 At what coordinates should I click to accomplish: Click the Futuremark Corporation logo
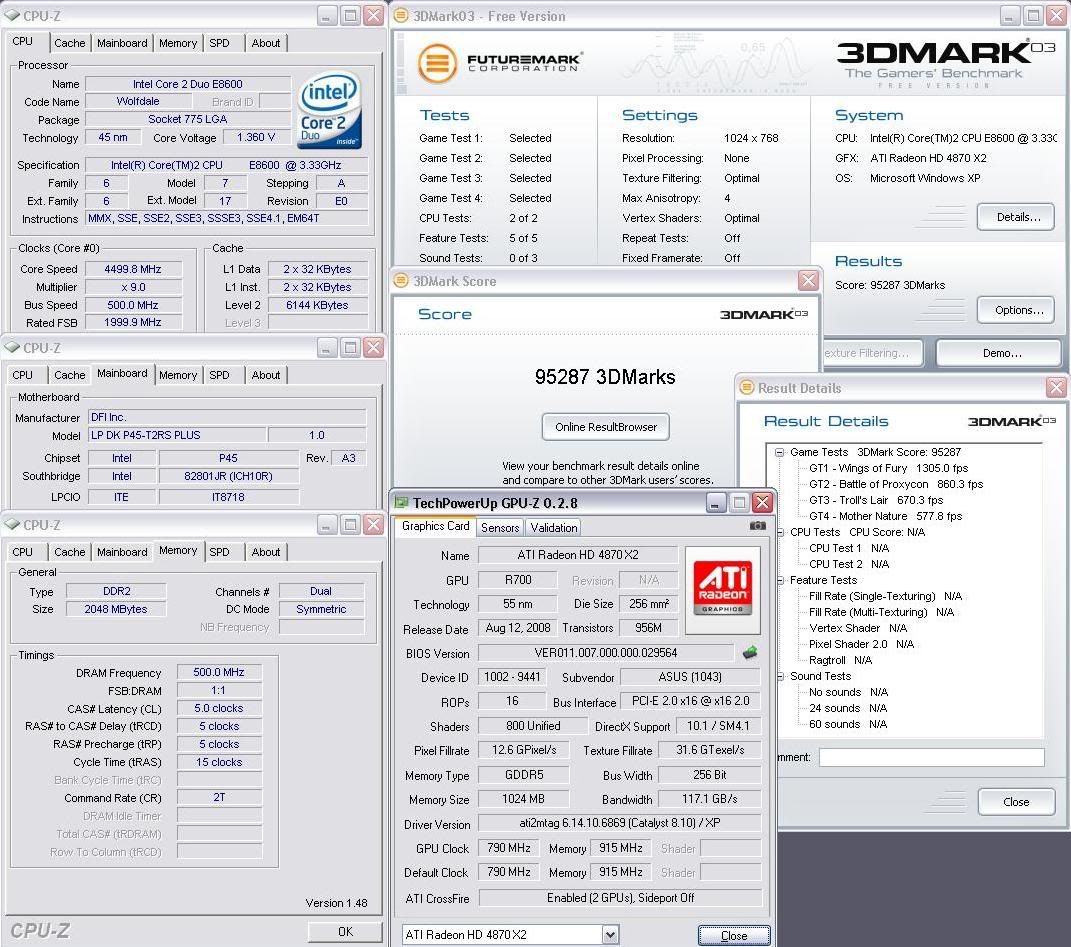pyautogui.click(x=499, y=63)
